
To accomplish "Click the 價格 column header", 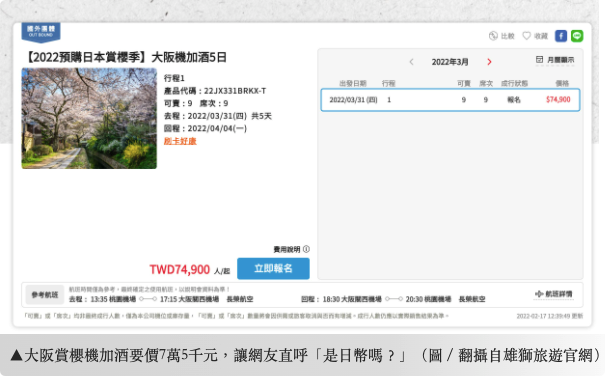I will click(x=562, y=83).
